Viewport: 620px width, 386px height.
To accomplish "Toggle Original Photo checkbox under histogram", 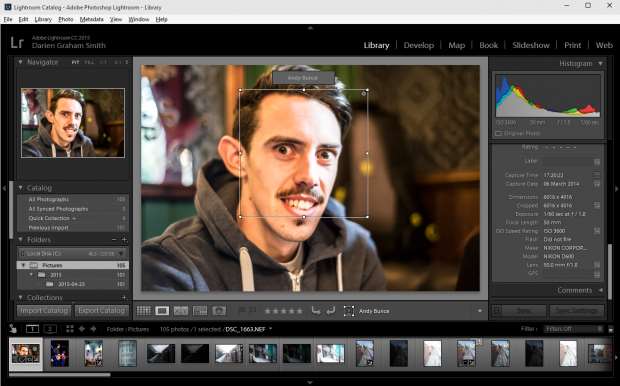I will click(498, 134).
